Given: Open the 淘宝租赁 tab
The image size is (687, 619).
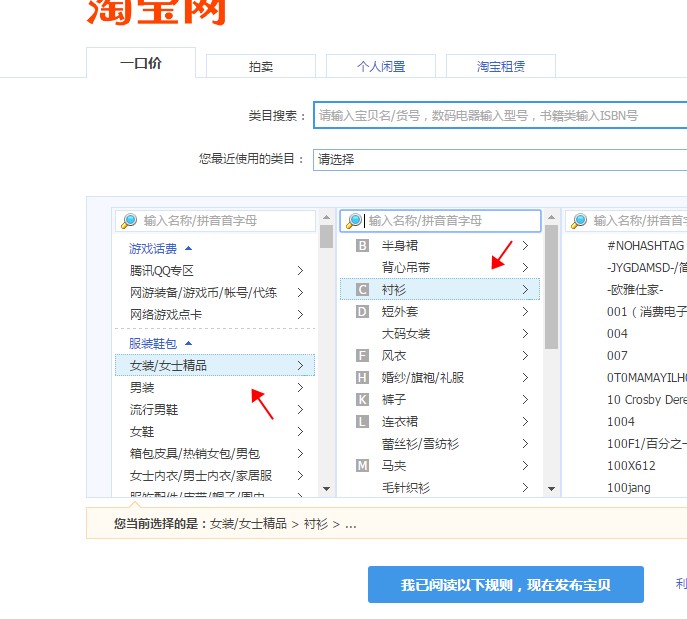Looking at the screenshot, I should [501, 66].
